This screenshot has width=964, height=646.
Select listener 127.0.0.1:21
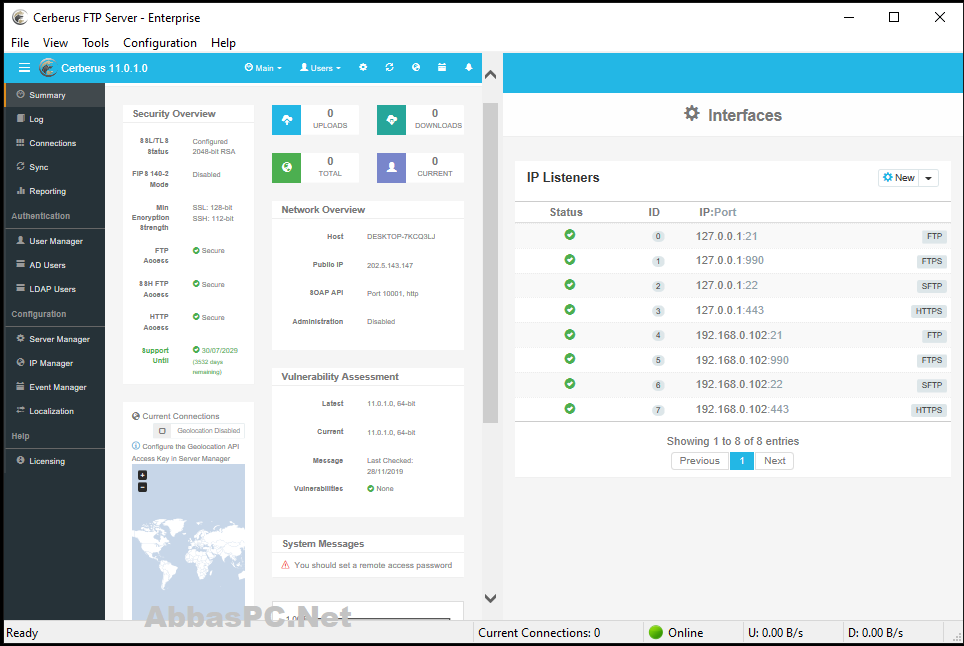point(733,236)
